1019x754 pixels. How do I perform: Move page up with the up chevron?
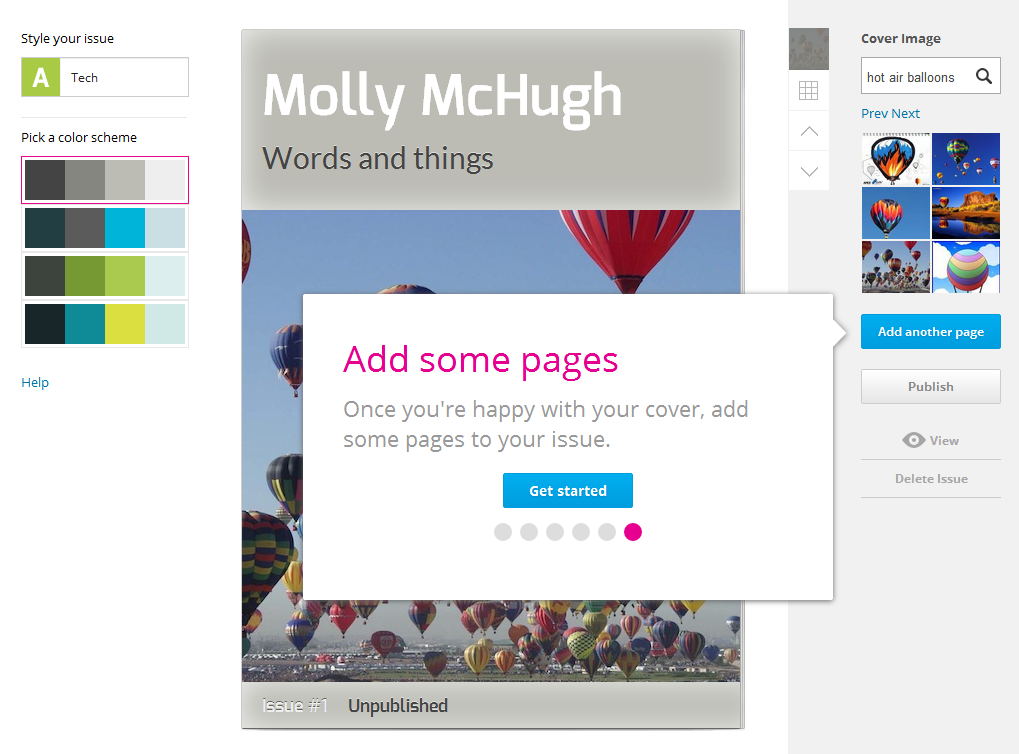click(809, 131)
